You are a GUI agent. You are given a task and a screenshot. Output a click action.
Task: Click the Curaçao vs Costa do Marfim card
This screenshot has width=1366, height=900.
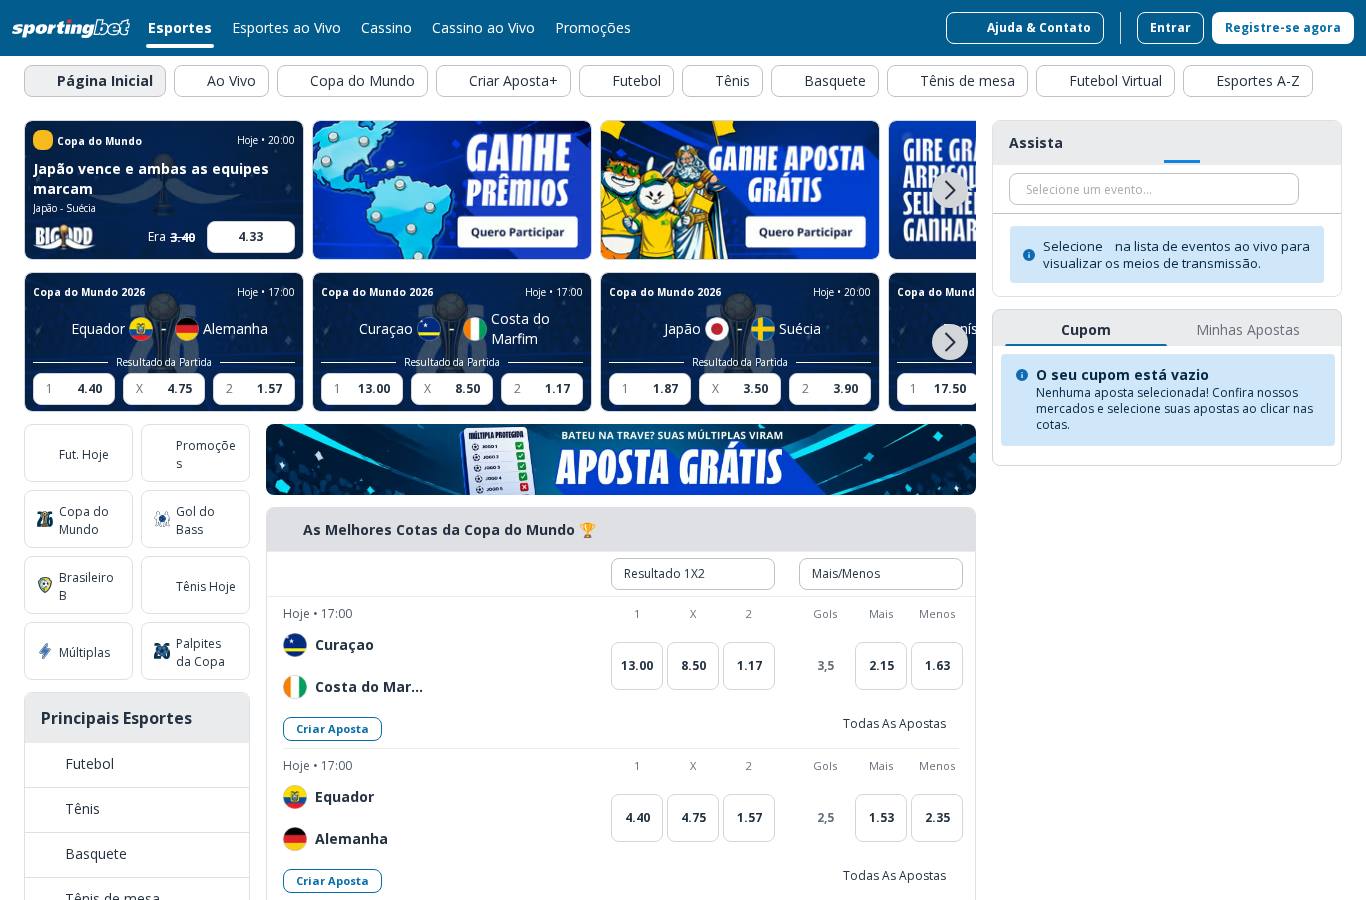pos(452,342)
